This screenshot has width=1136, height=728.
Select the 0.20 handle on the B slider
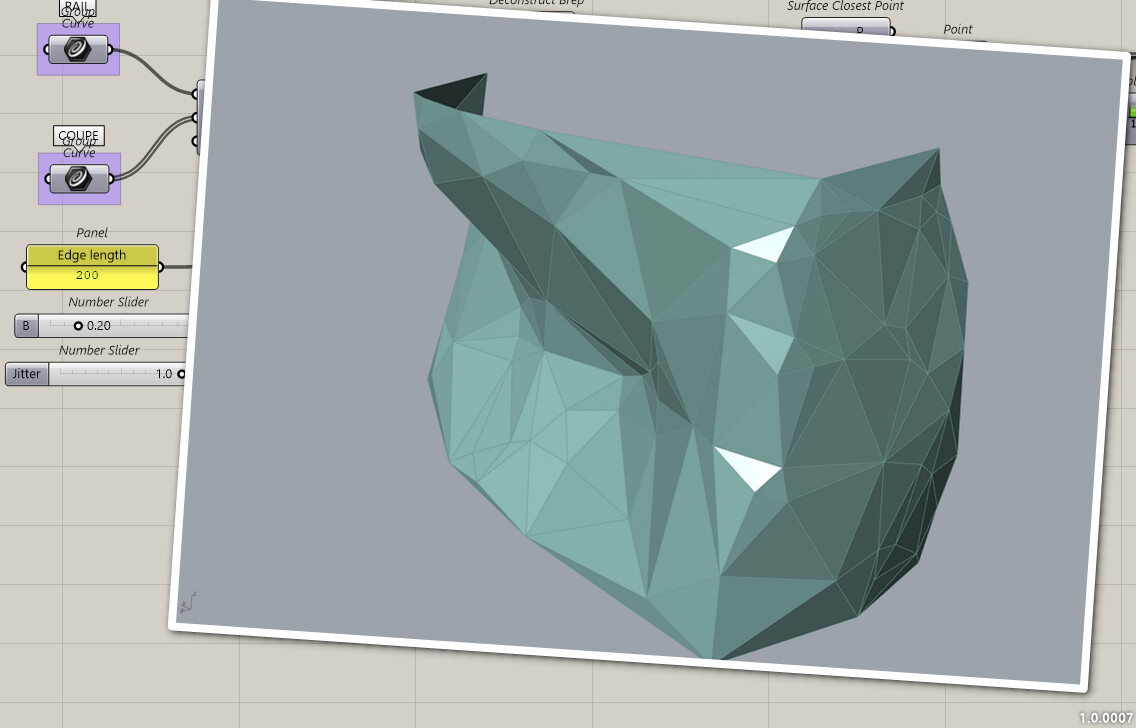(80, 325)
